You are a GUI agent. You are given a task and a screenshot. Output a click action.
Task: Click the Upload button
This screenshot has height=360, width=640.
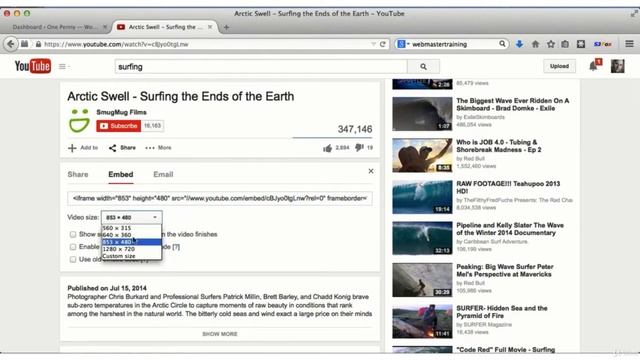559,66
